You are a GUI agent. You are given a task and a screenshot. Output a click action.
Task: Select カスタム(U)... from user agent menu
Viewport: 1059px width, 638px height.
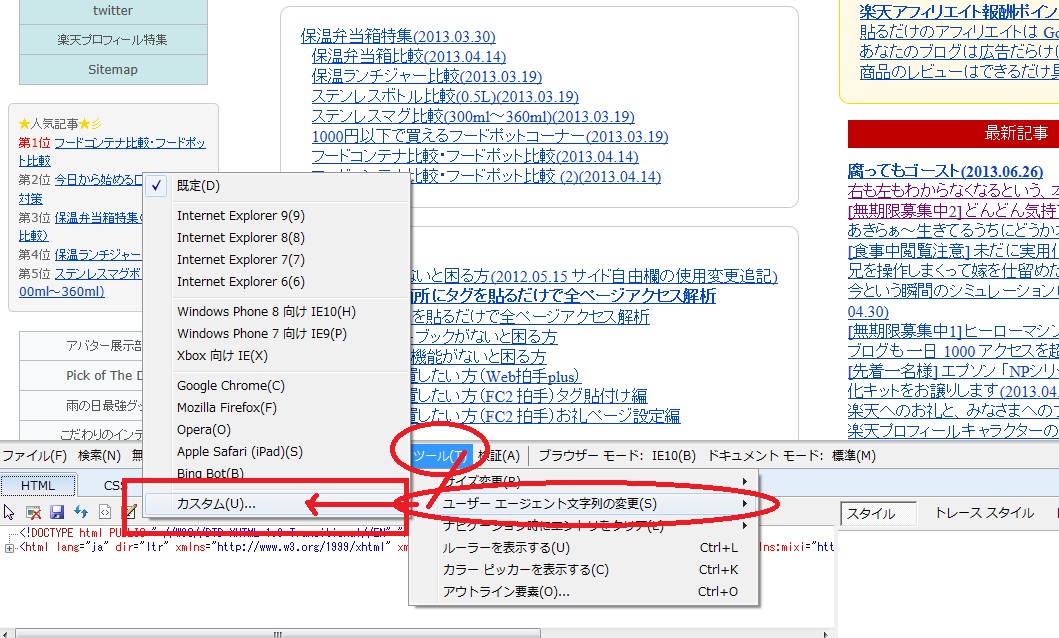click(x=216, y=503)
